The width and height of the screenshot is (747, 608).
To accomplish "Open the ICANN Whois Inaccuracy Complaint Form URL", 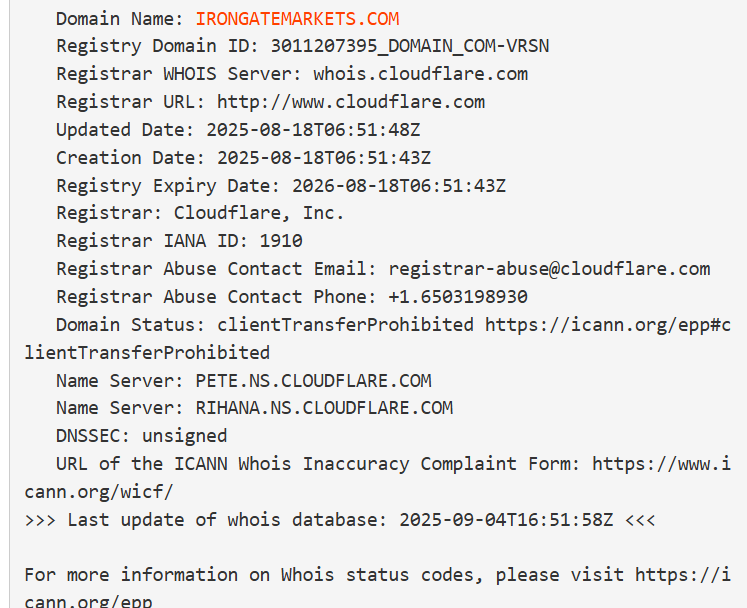I will point(661,464).
